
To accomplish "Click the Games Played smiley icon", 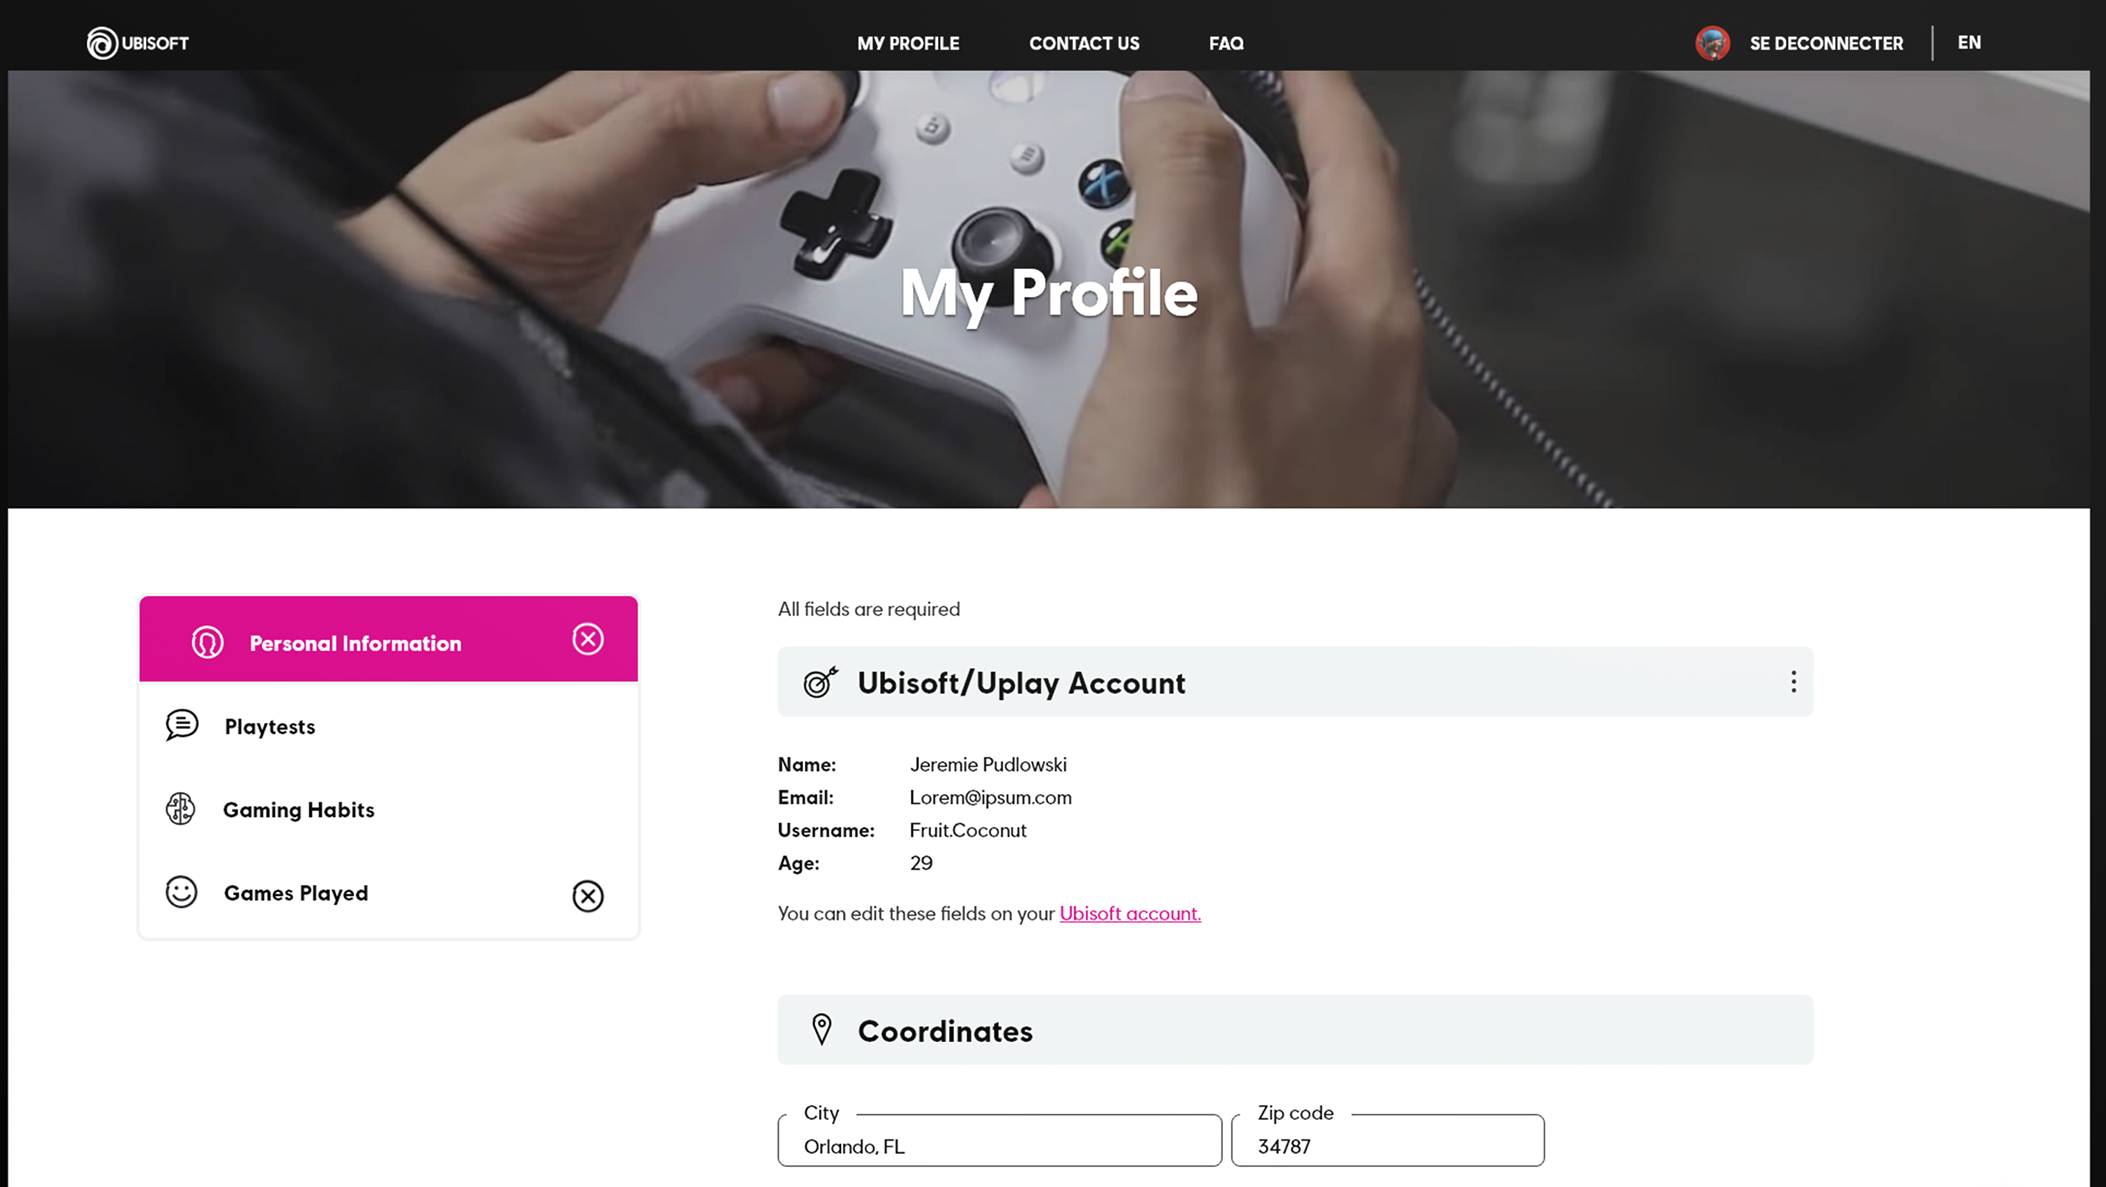I will (181, 892).
